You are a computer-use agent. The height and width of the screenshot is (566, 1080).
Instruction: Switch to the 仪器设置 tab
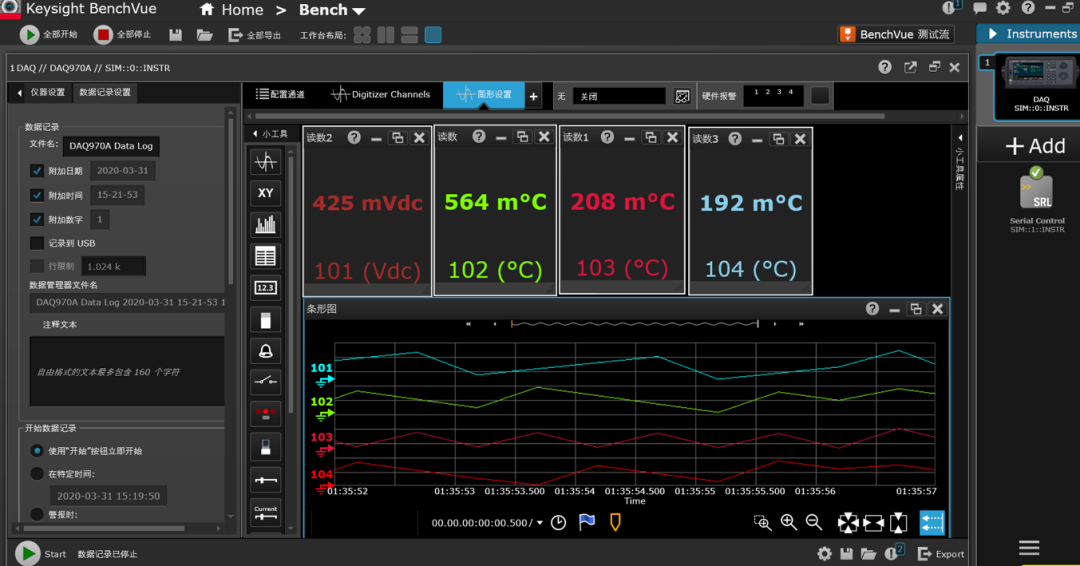tap(48, 92)
